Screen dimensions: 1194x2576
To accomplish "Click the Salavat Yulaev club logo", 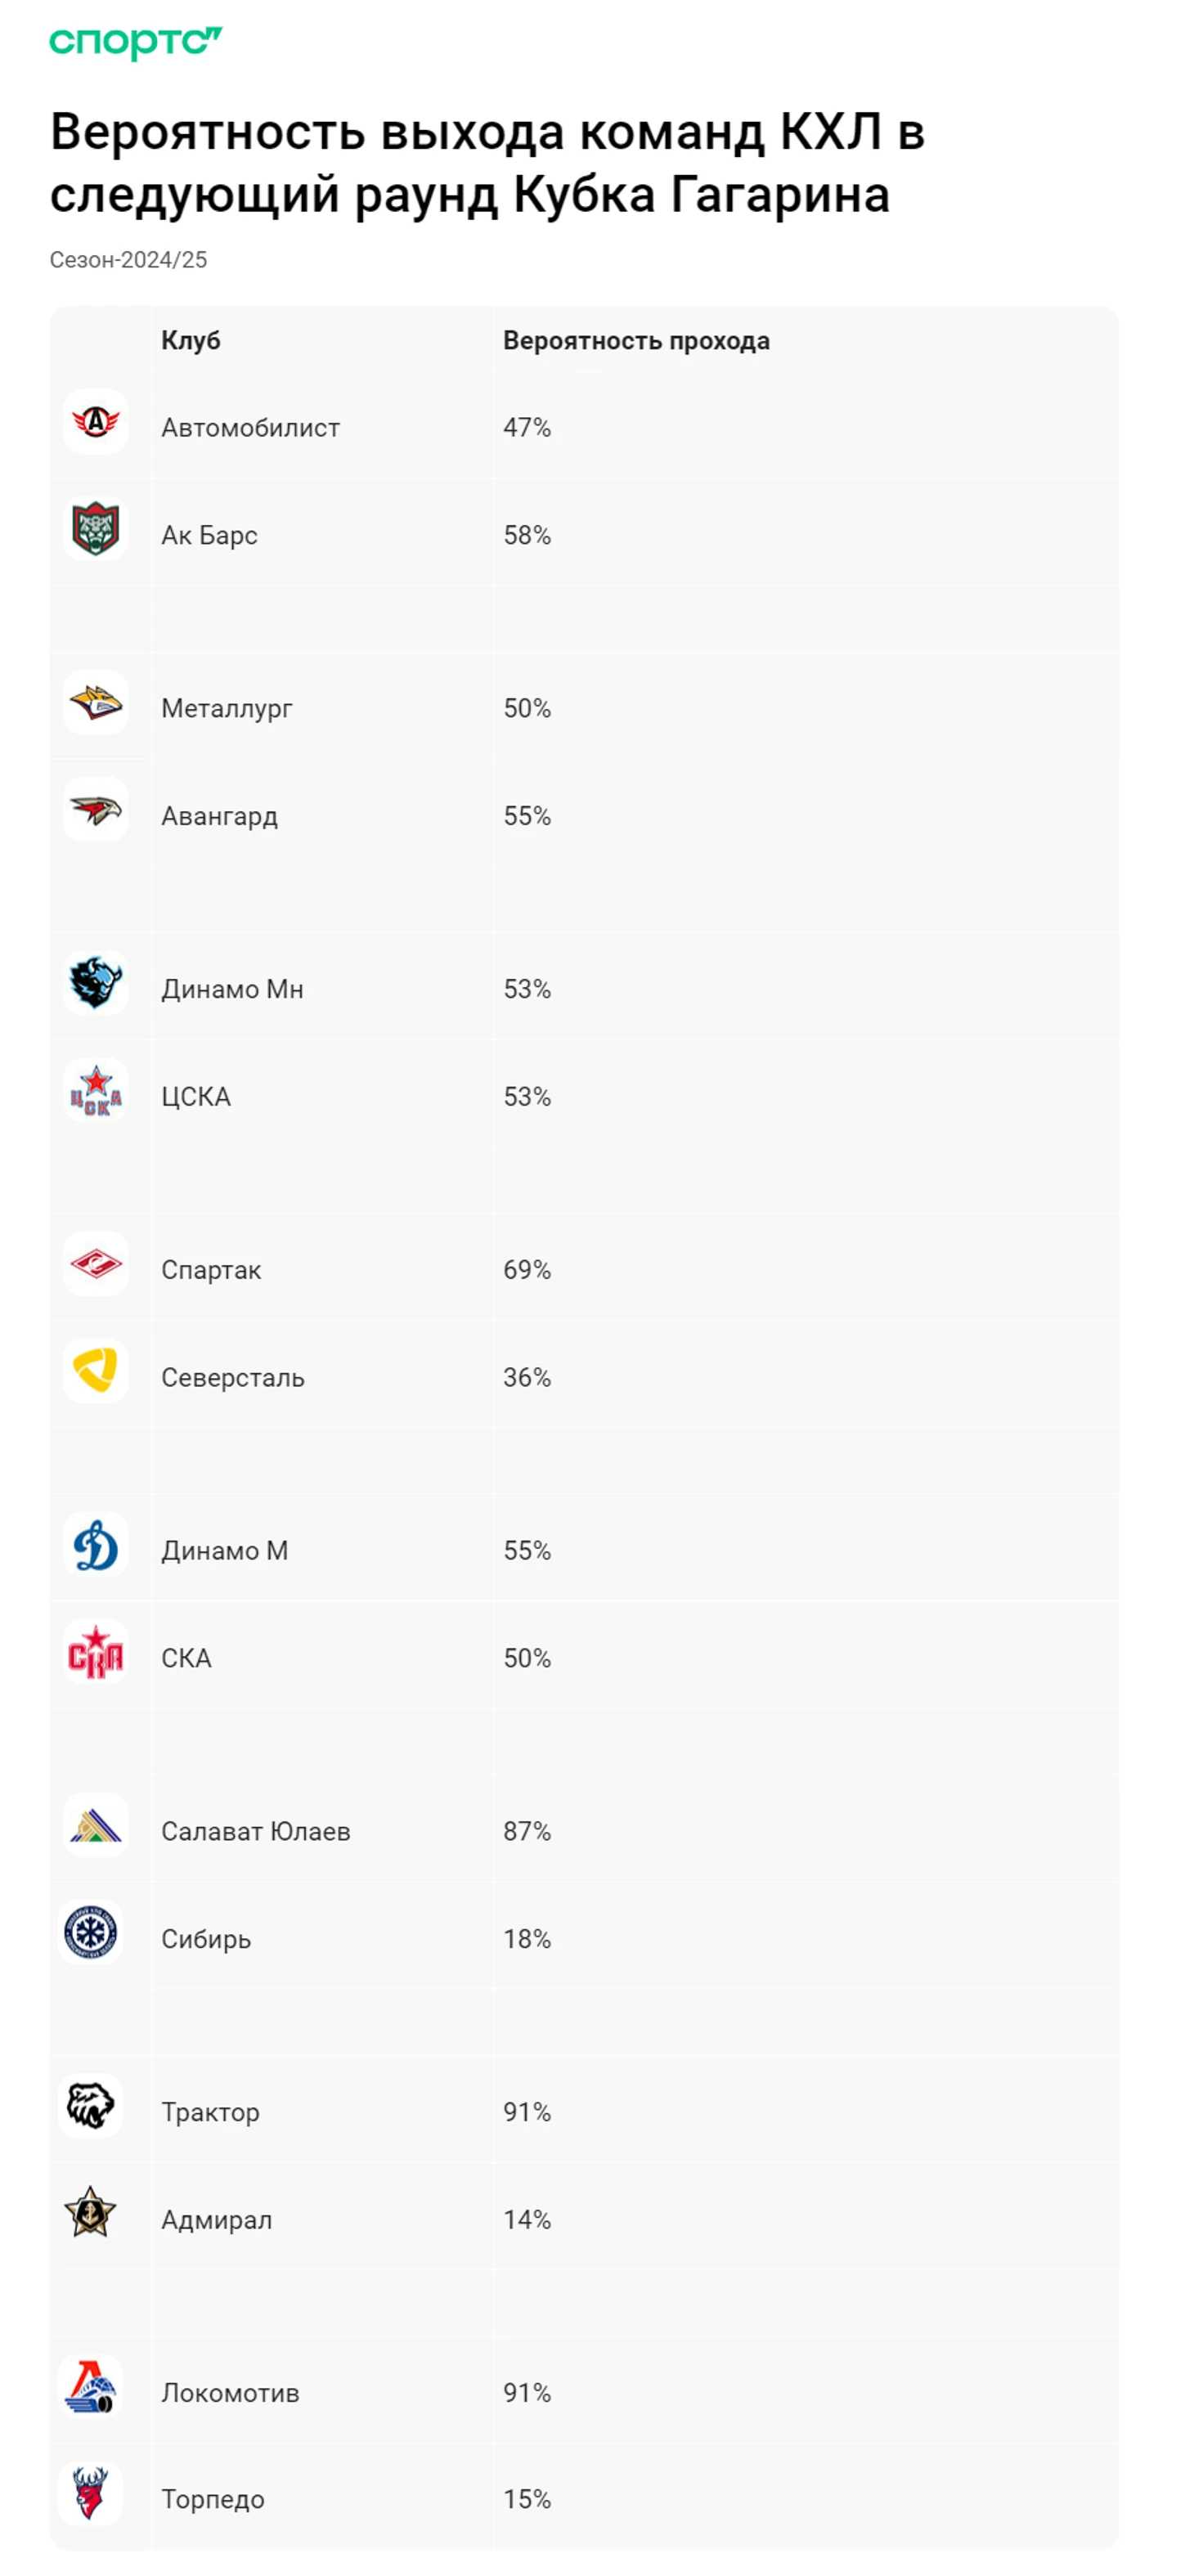I will tap(96, 1826).
